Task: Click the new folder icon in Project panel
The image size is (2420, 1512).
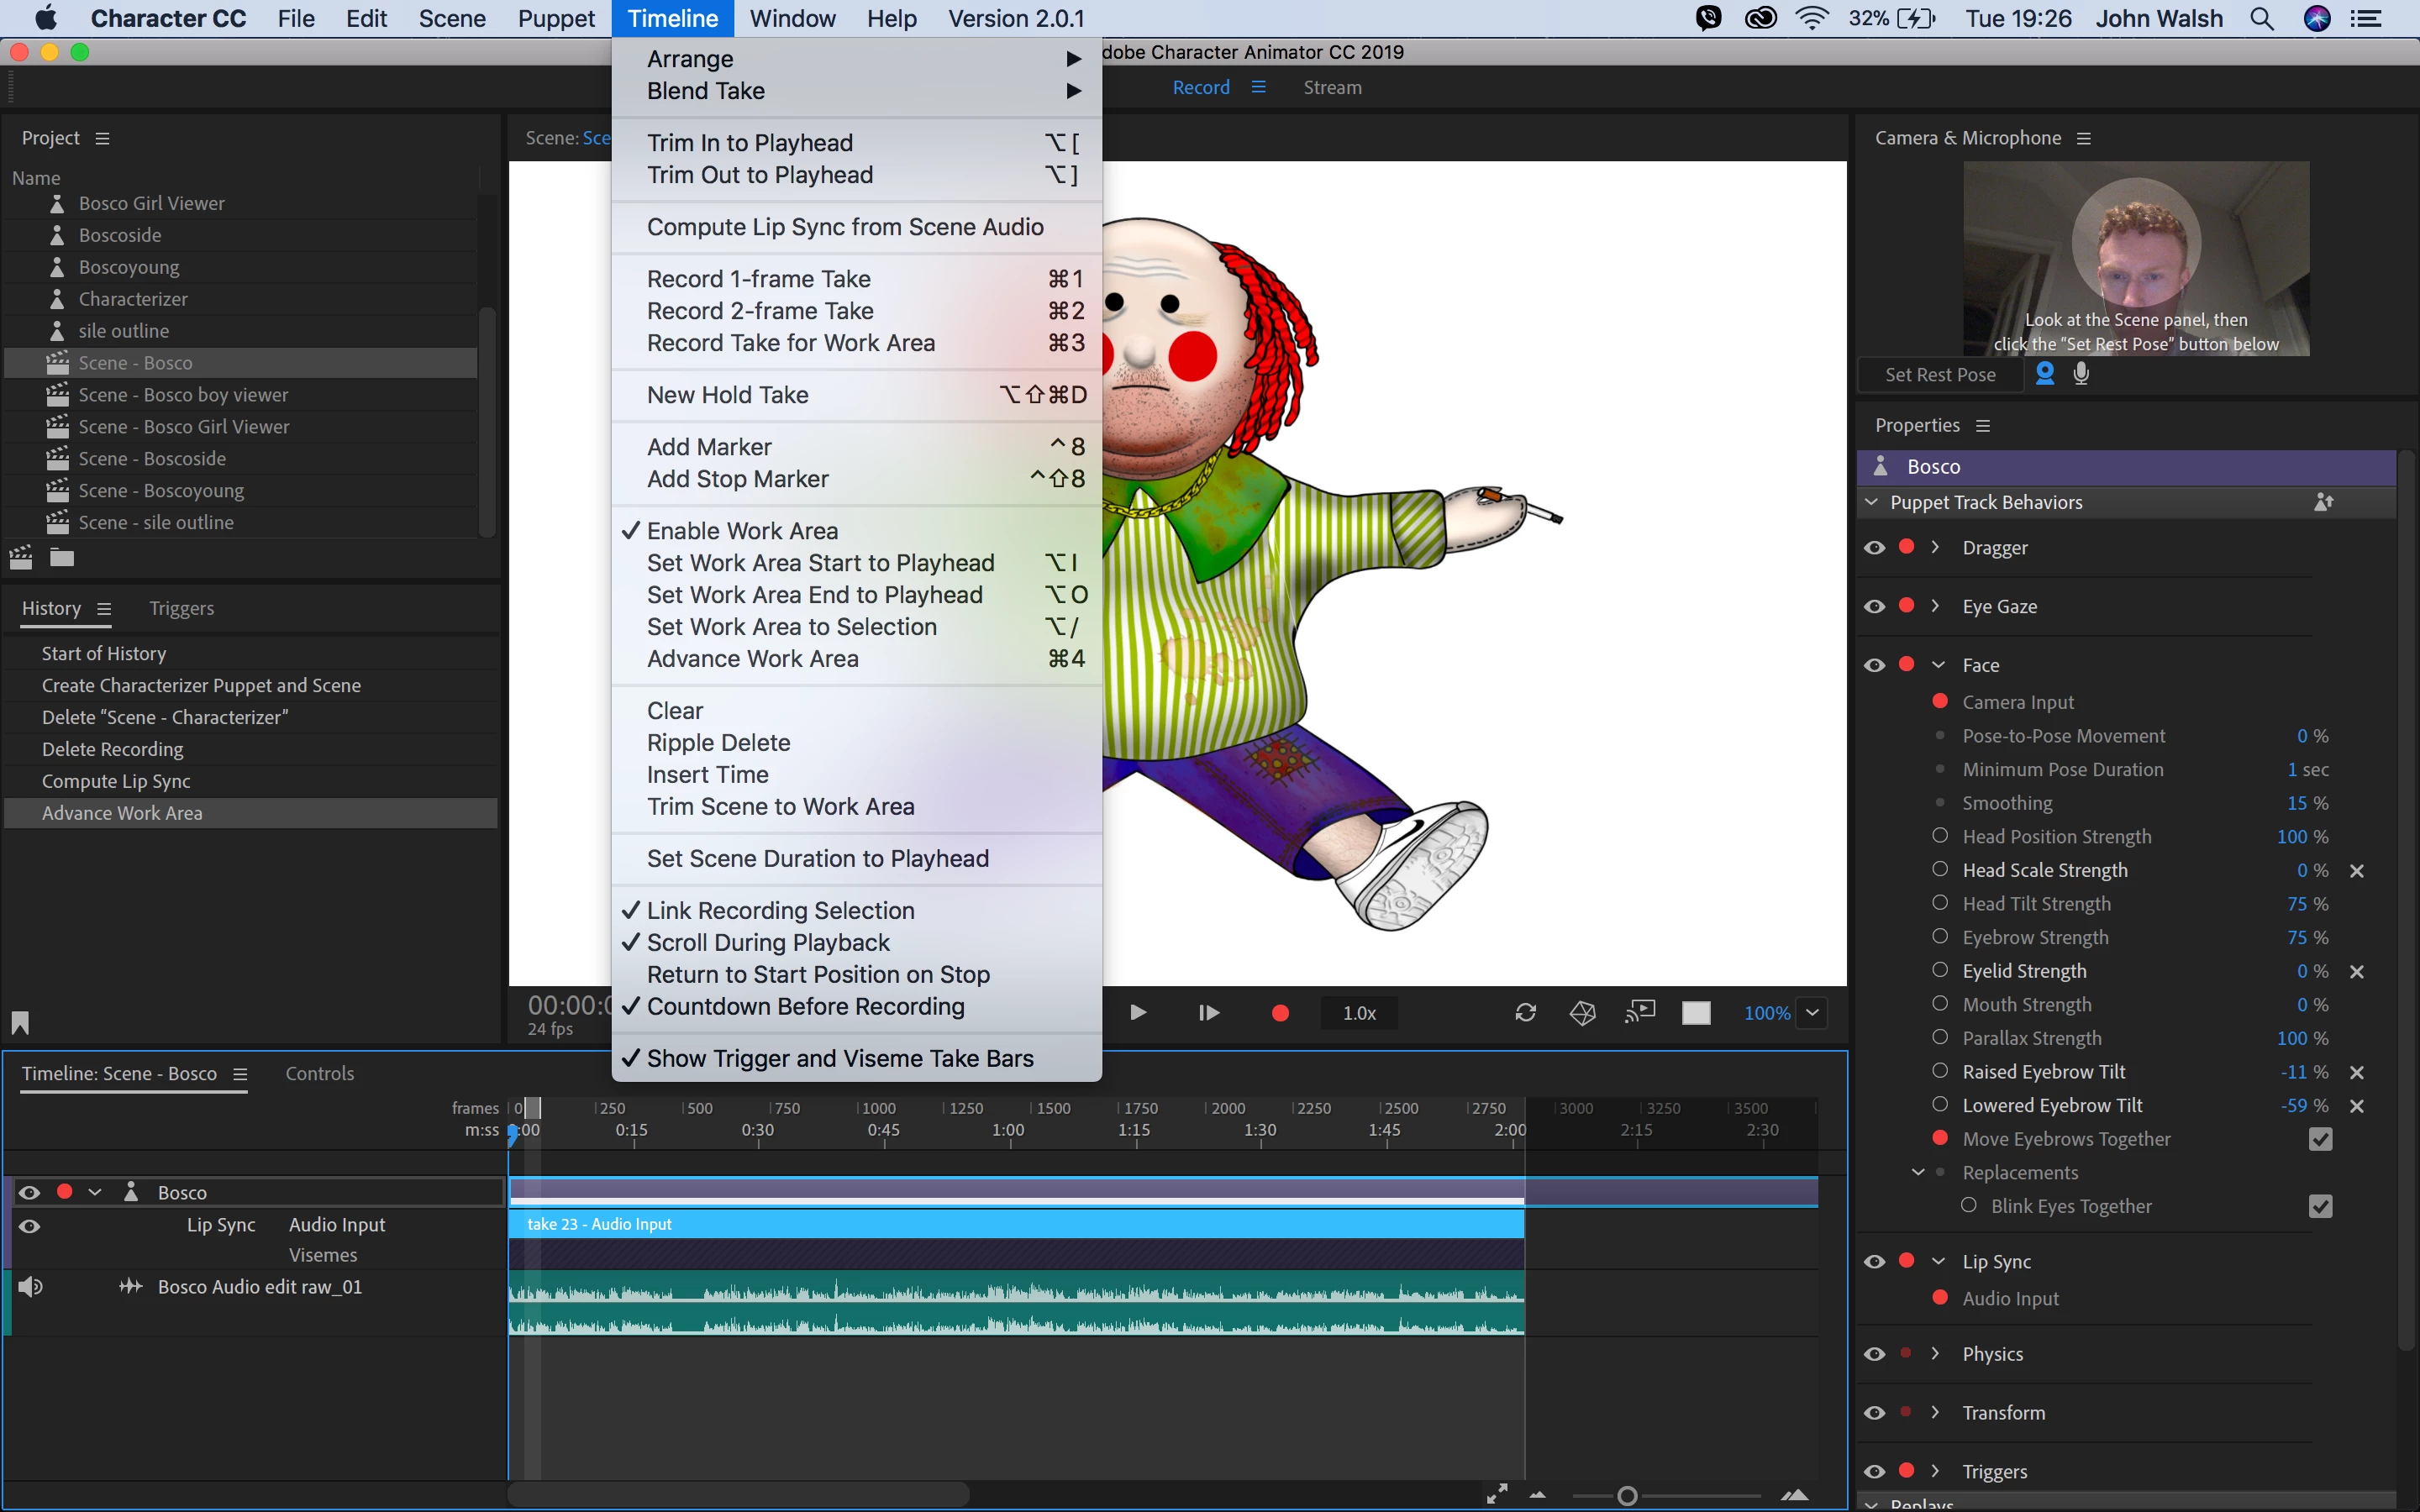Action: point(62,558)
